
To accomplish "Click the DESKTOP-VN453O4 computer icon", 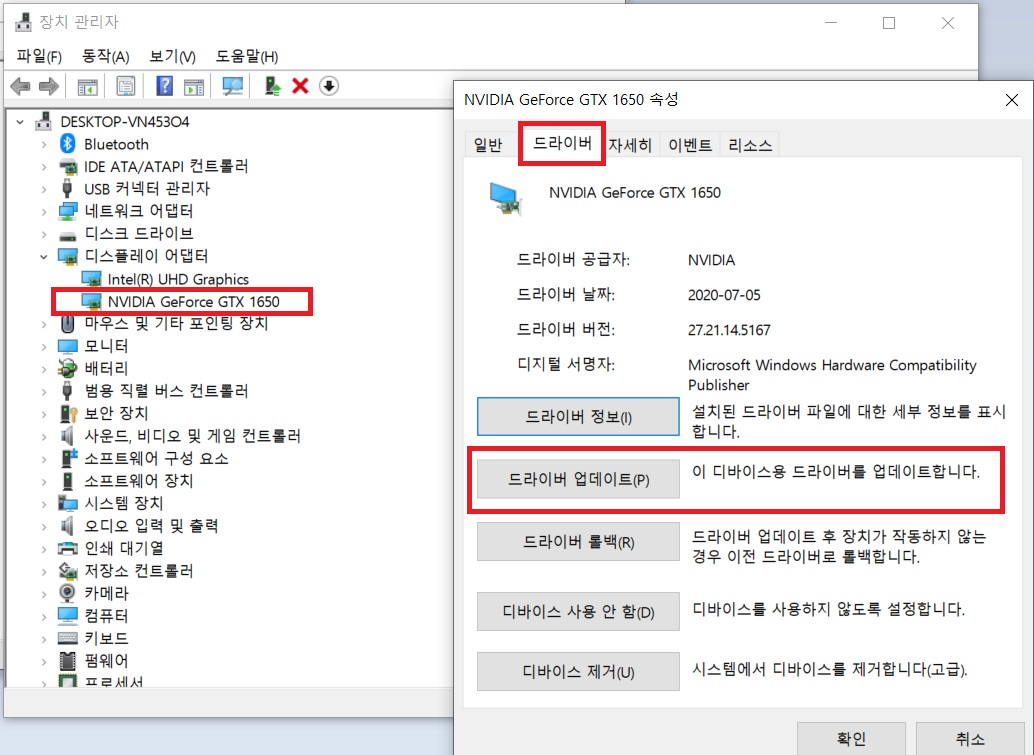I will 44,121.
